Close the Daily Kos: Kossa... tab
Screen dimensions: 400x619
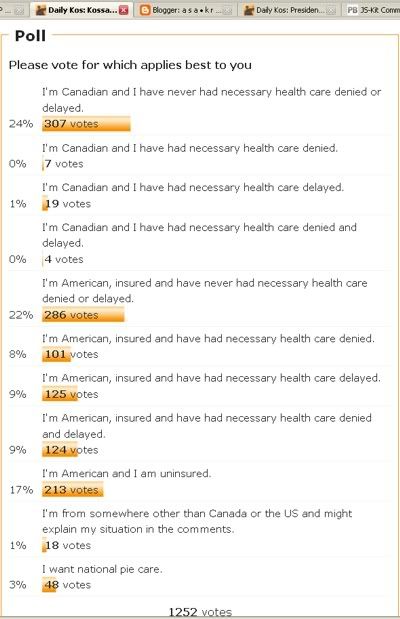[124, 10]
